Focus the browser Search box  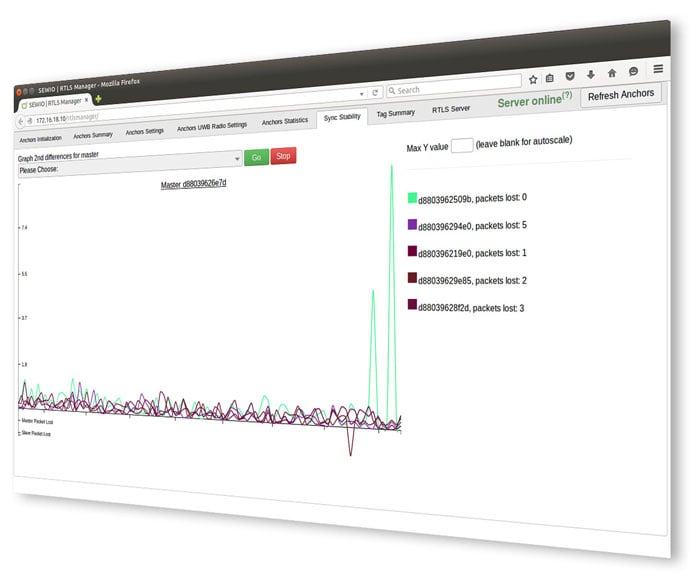(x=454, y=86)
